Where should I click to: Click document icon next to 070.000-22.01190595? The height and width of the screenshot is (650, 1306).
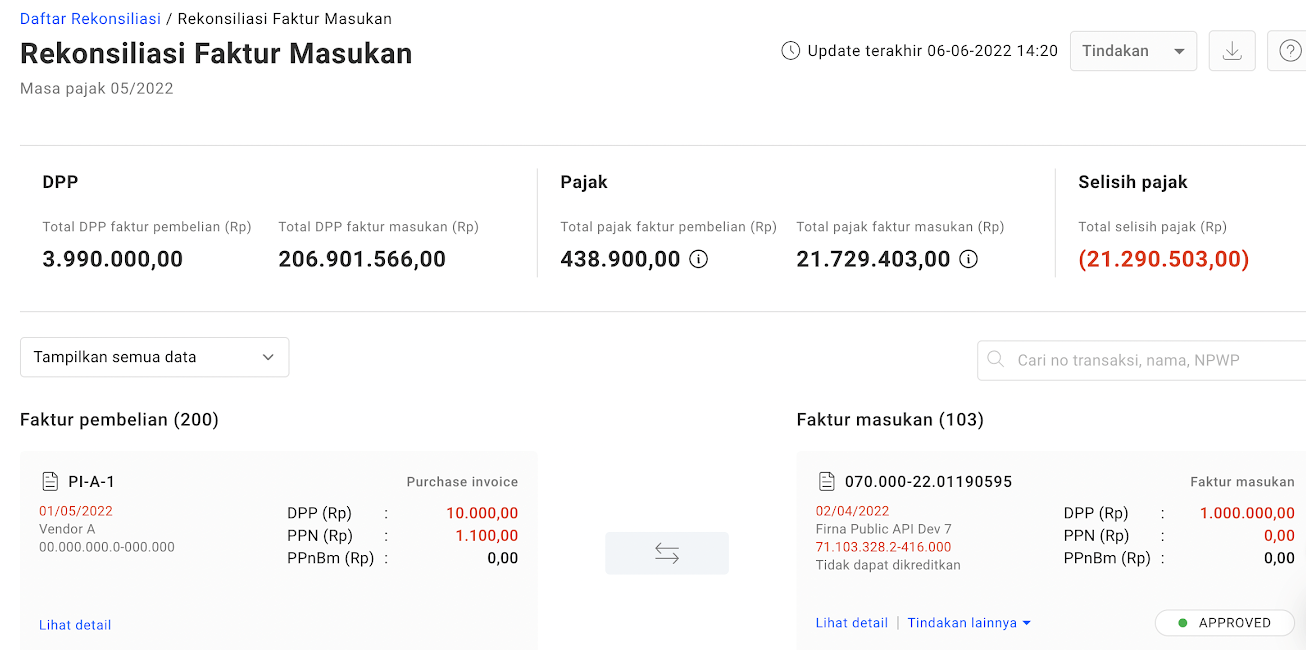pyautogui.click(x=827, y=482)
